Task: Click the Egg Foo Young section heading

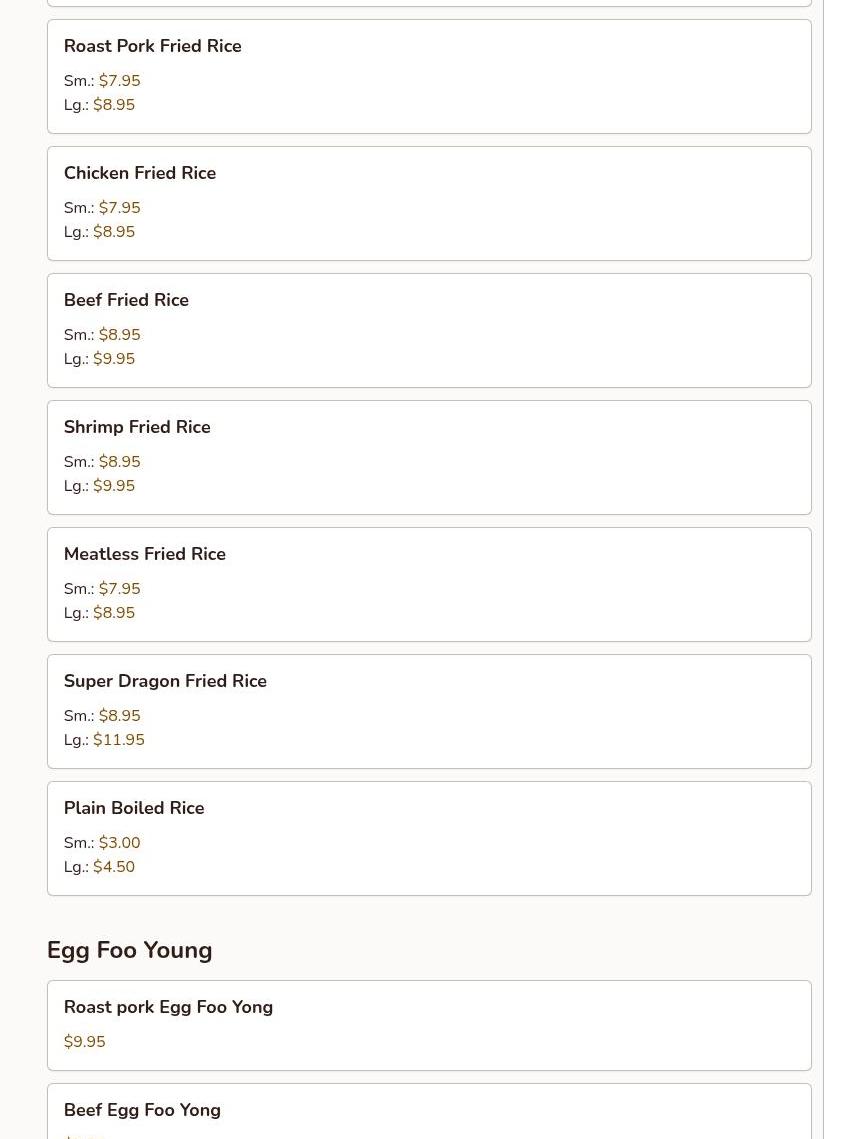Action: [129, 950]
